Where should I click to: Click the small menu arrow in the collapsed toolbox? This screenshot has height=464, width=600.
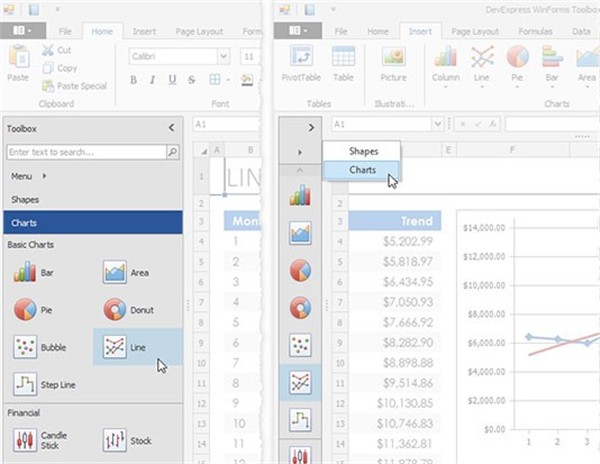pyautogui.click(x=300, y=152)
